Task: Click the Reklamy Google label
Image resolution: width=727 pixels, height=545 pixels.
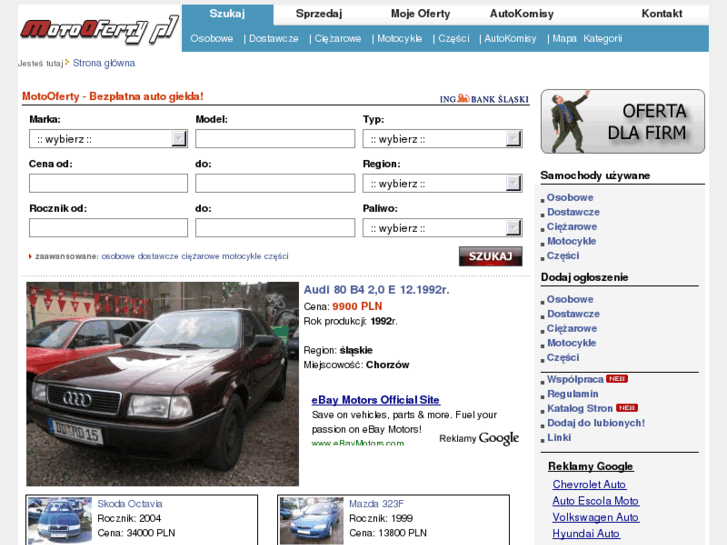Action: pyautogui.click(x=479, y=438)
